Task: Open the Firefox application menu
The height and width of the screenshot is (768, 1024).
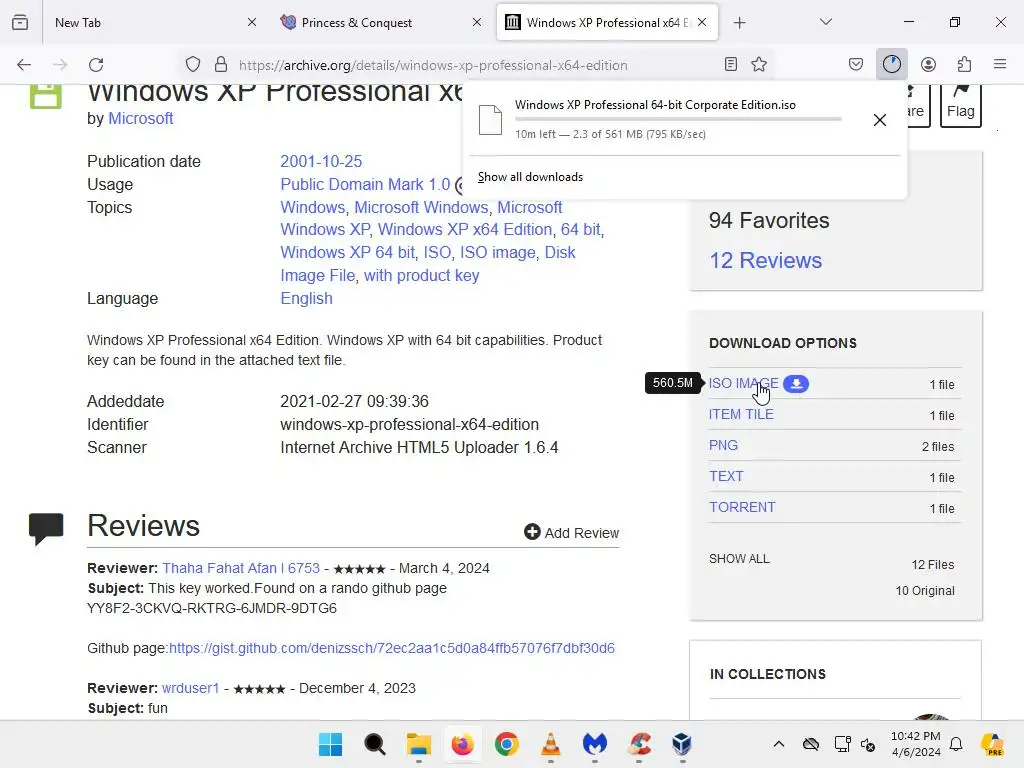Action: point(1000,64)
